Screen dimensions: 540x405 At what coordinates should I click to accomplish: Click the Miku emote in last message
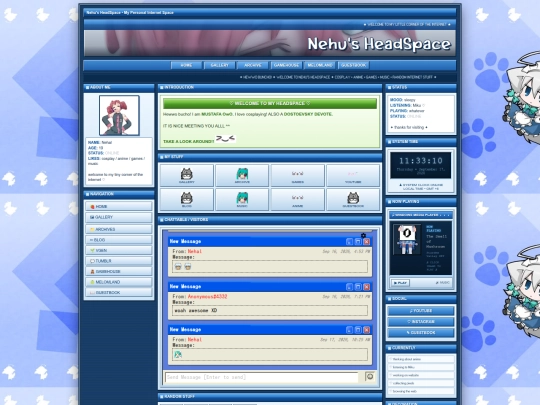tap(178, 354)
